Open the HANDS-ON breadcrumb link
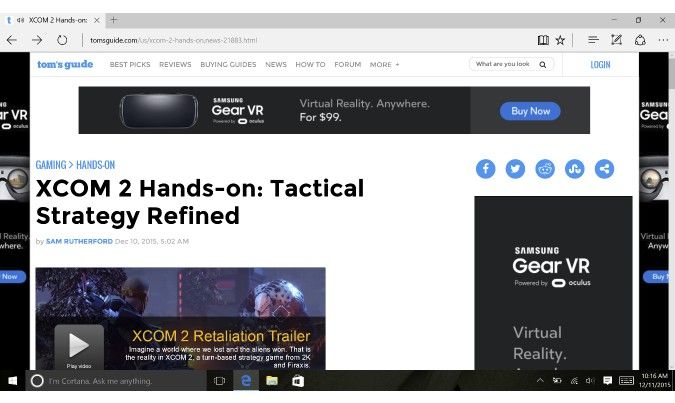 (x=96, y=165)
